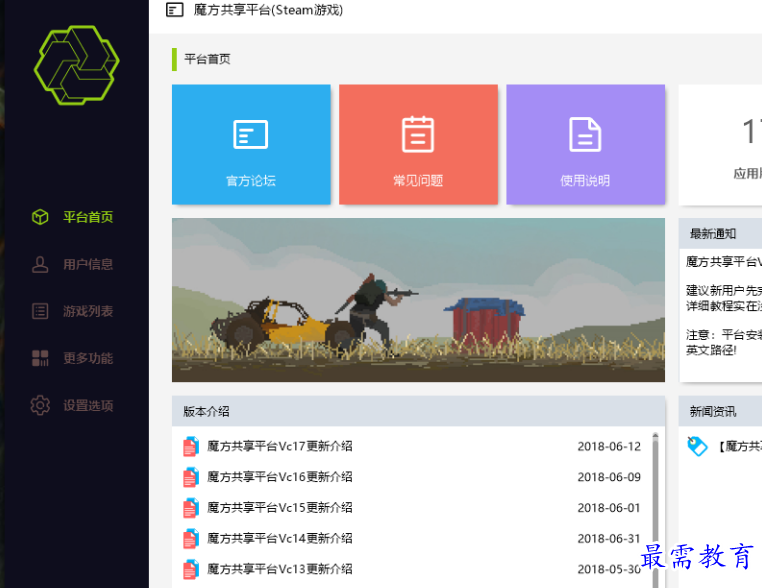Screen dimensions: 762x588
Task: Click the calendar icon in red tile
Action: click(x=418, y=134)
